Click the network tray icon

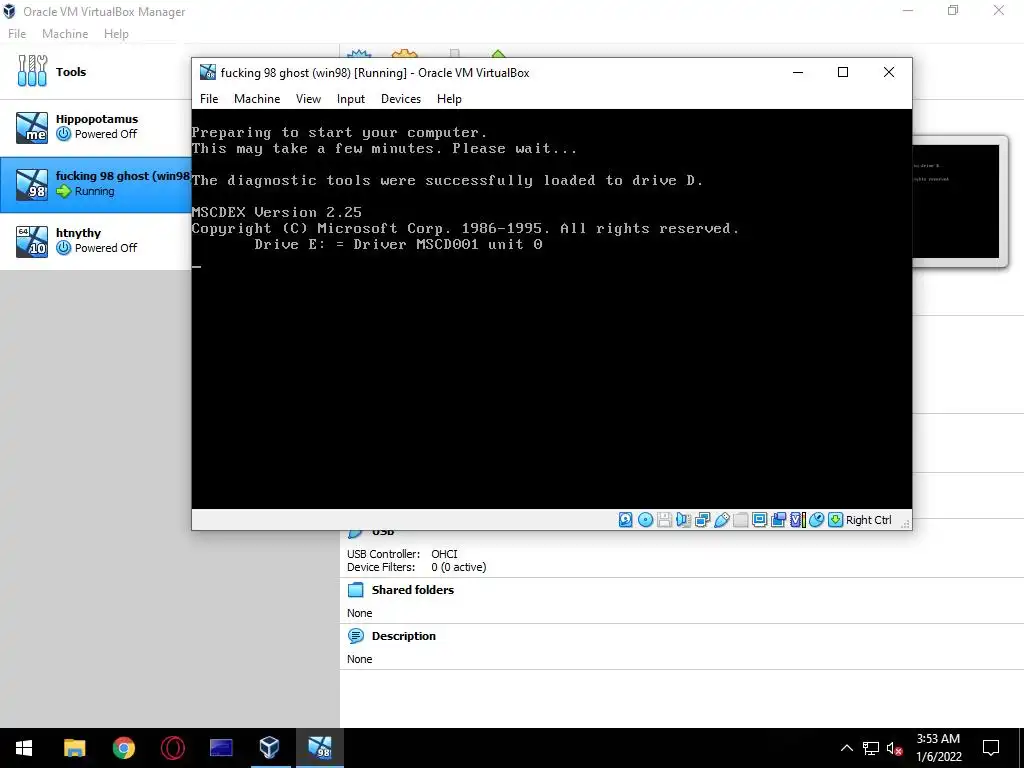(871, 748)
